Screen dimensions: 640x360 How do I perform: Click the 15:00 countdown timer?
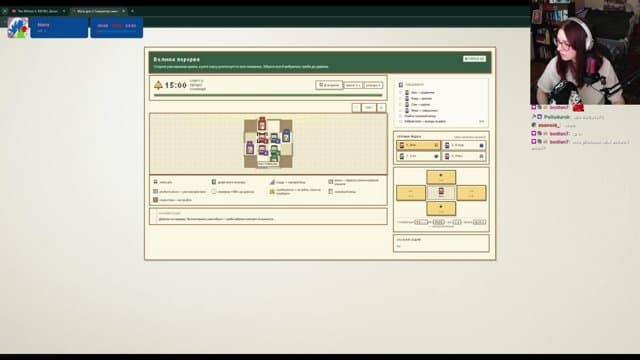point(176,85)
